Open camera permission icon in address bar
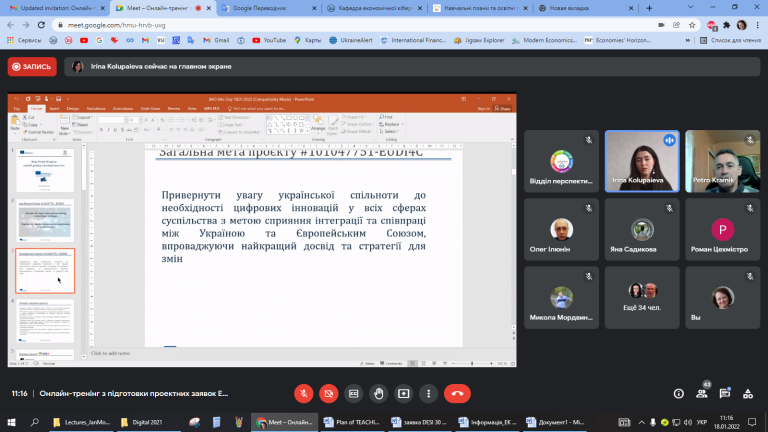Screen dimensions: 768x432 pyautogui.click(x=661, y=25)
